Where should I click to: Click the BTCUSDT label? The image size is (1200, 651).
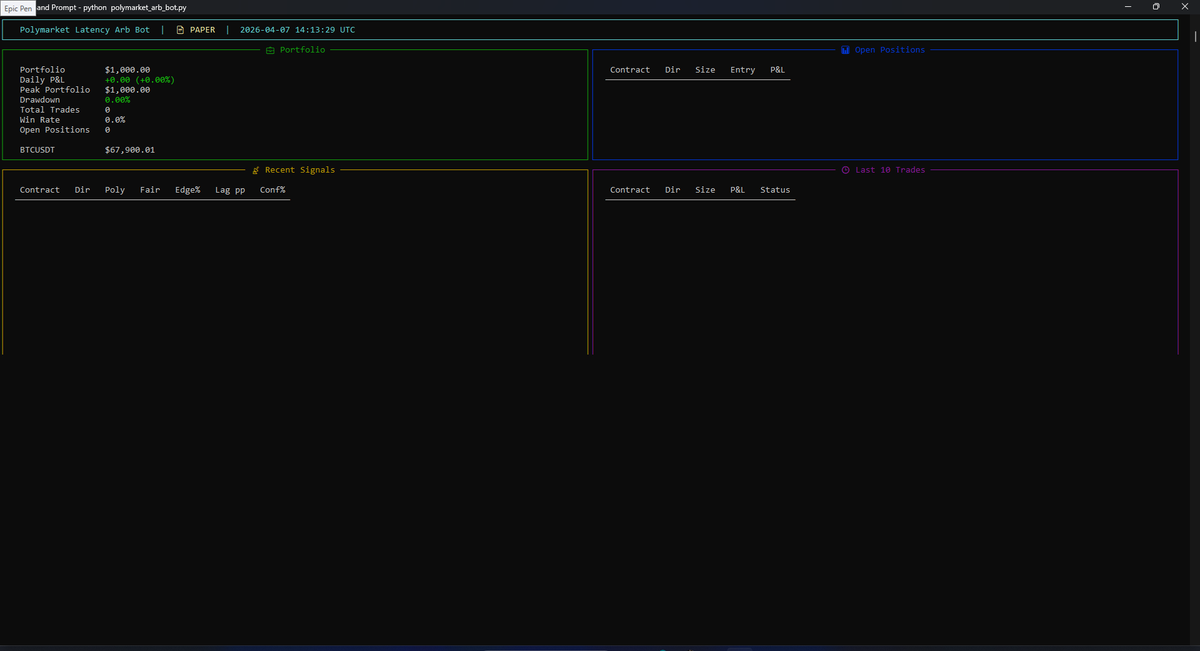click(37, 150)
